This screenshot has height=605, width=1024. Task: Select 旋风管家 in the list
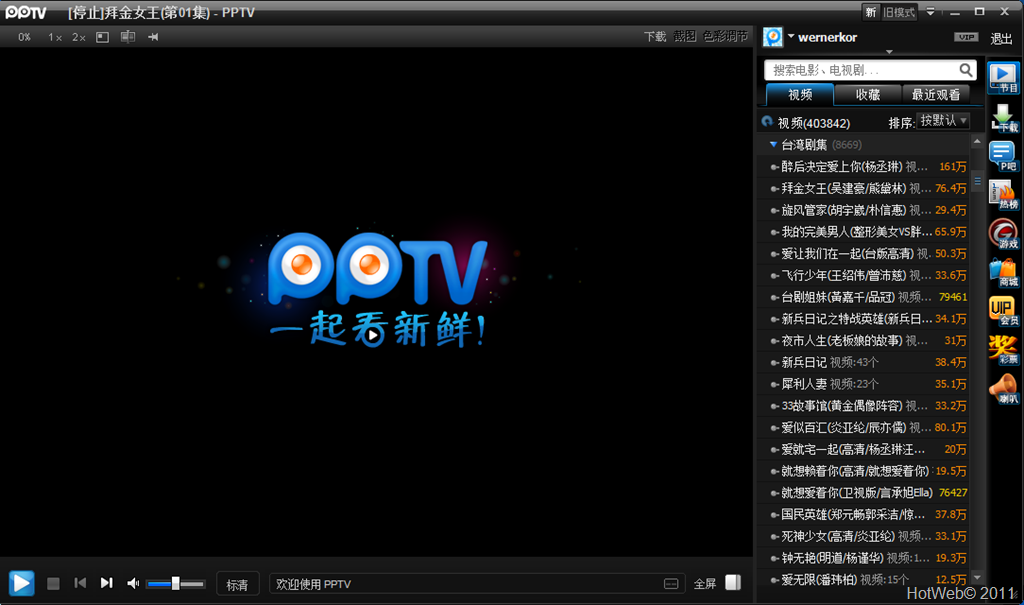click(863, 210)
